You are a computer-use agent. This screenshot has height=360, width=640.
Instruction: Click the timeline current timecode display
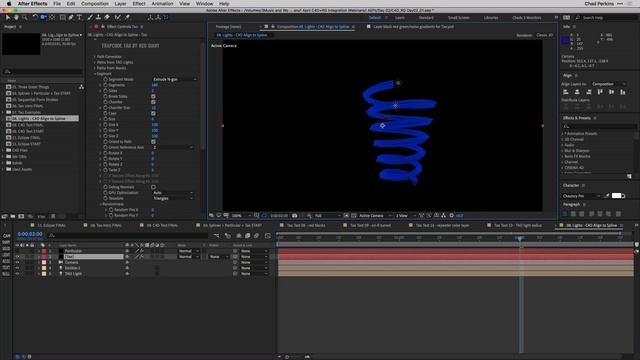pos(30,234)
